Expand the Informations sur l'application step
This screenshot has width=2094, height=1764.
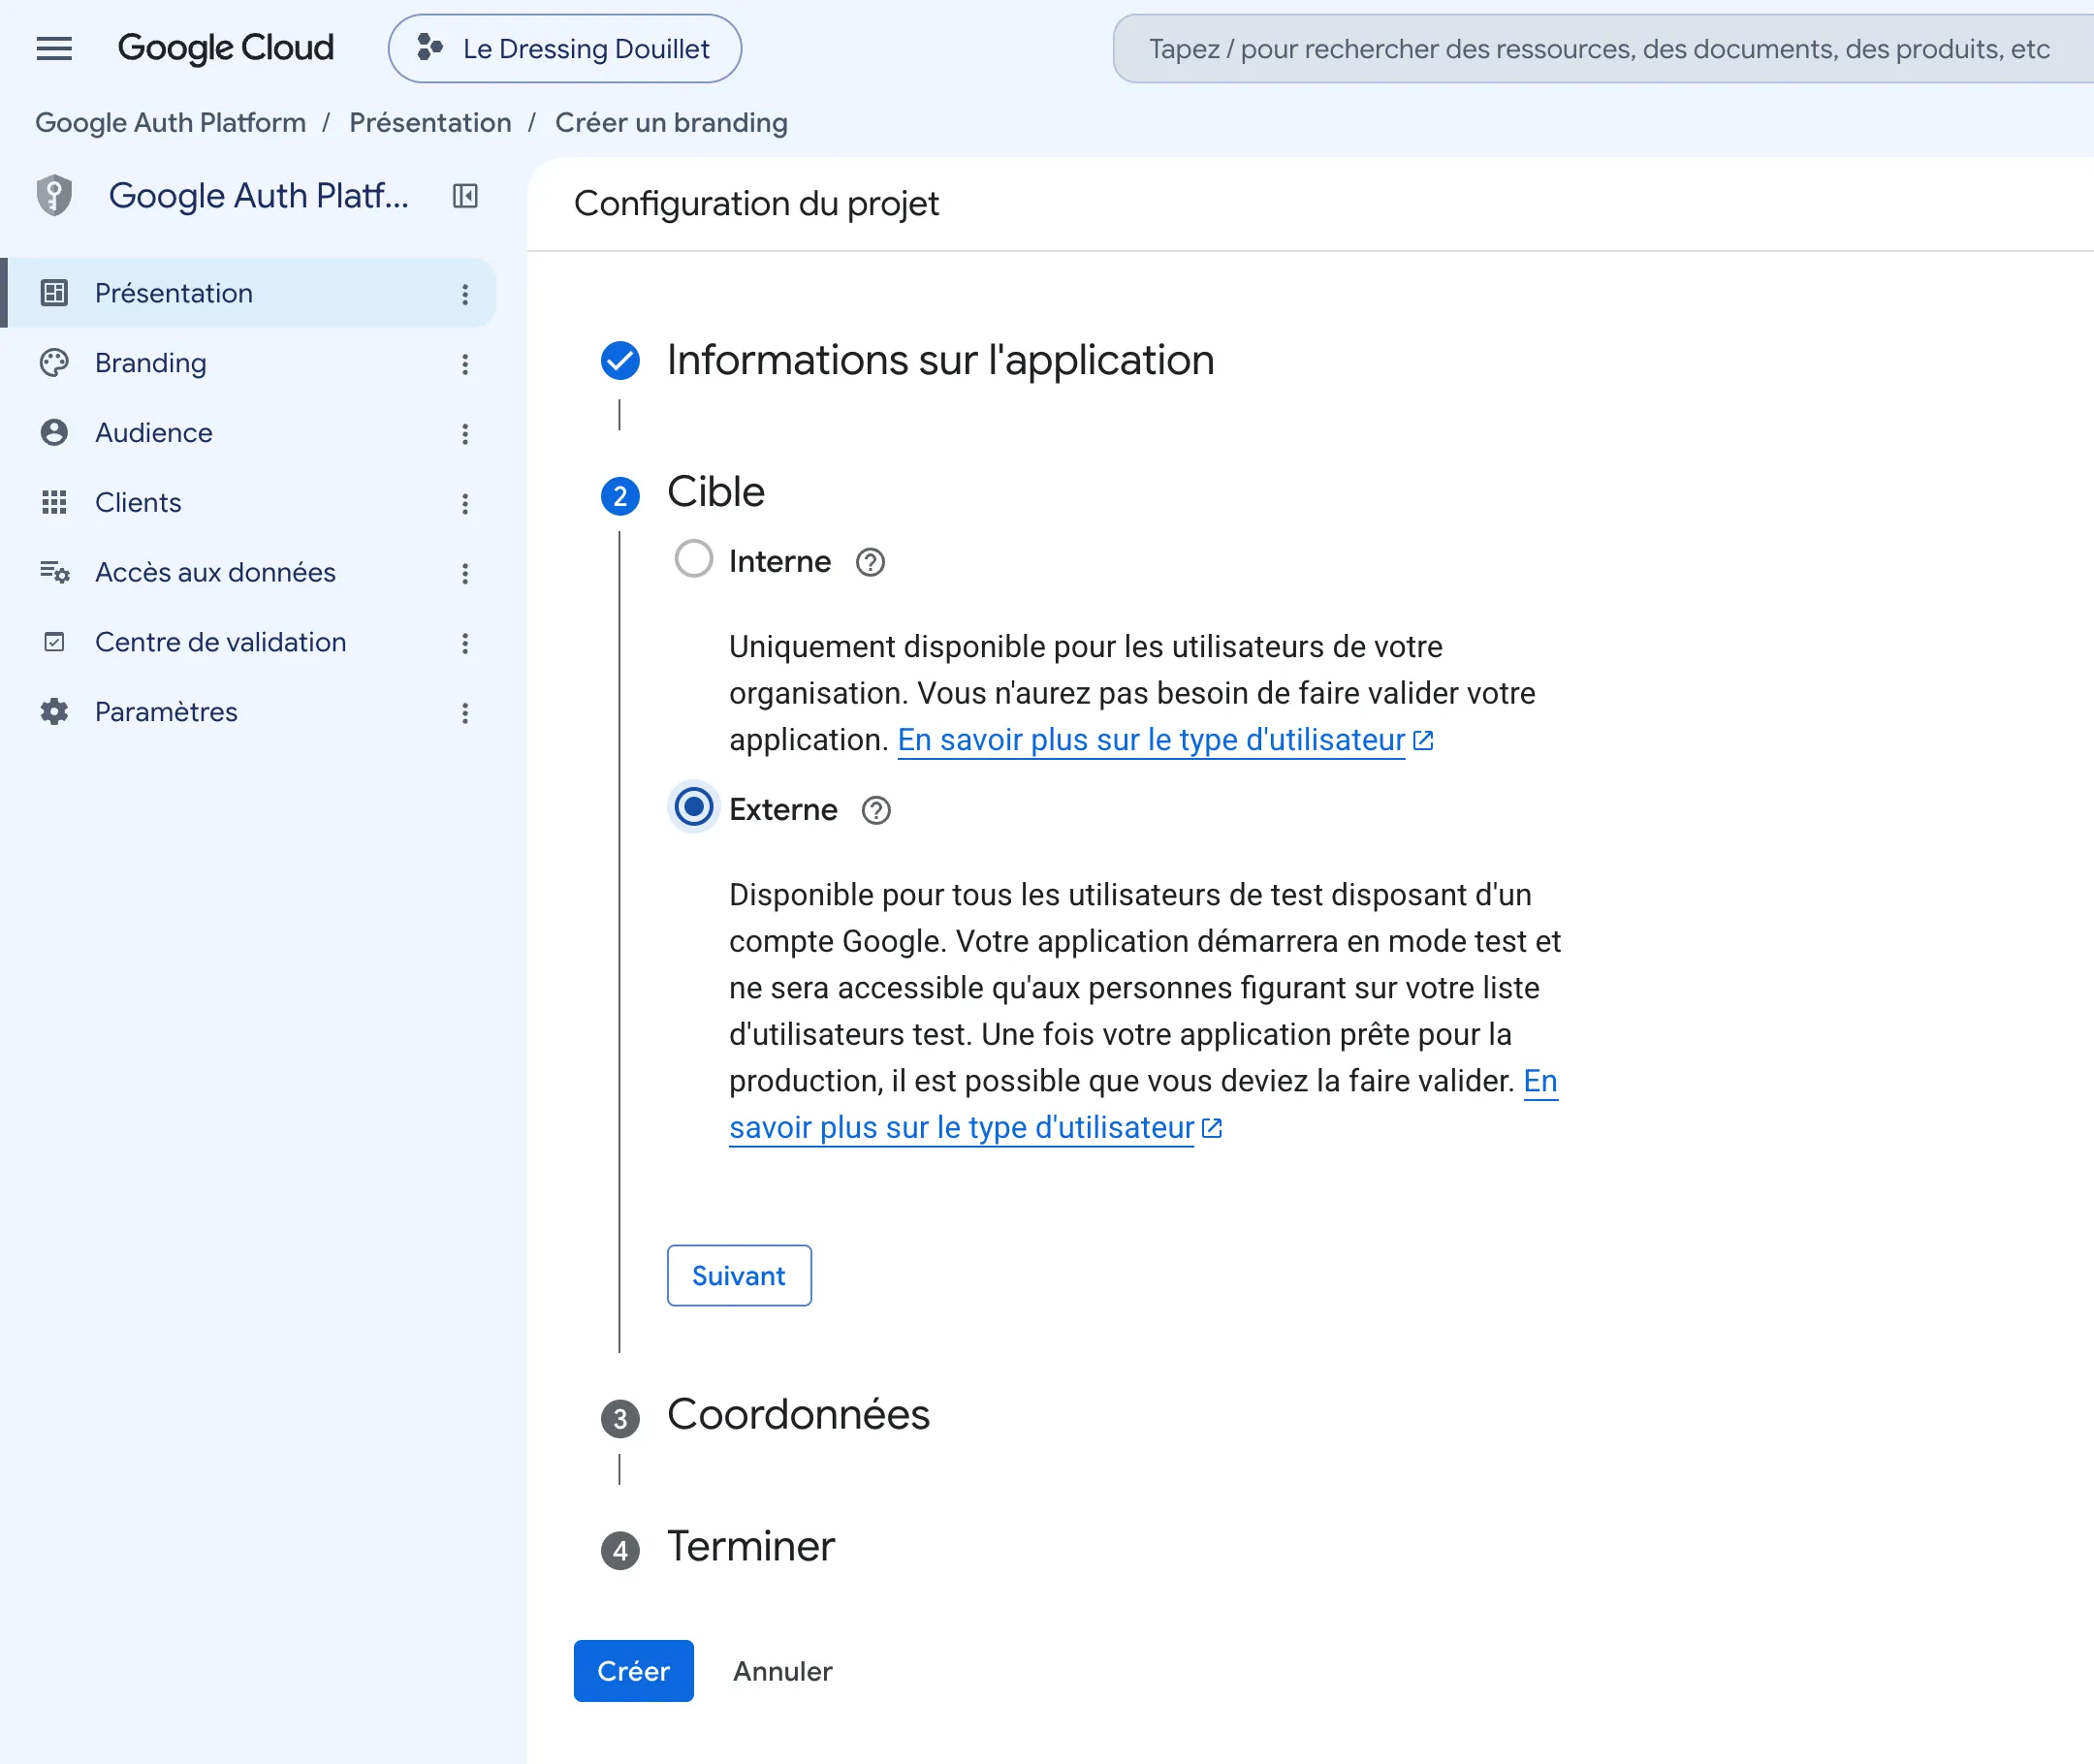click(940, 360)
